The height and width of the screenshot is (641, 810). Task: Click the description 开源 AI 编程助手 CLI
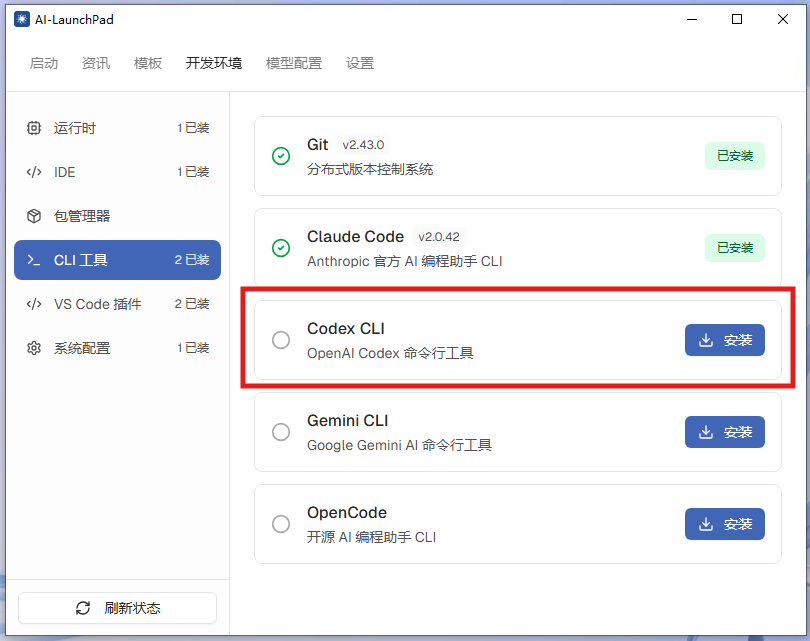click(x=371, y=537)
